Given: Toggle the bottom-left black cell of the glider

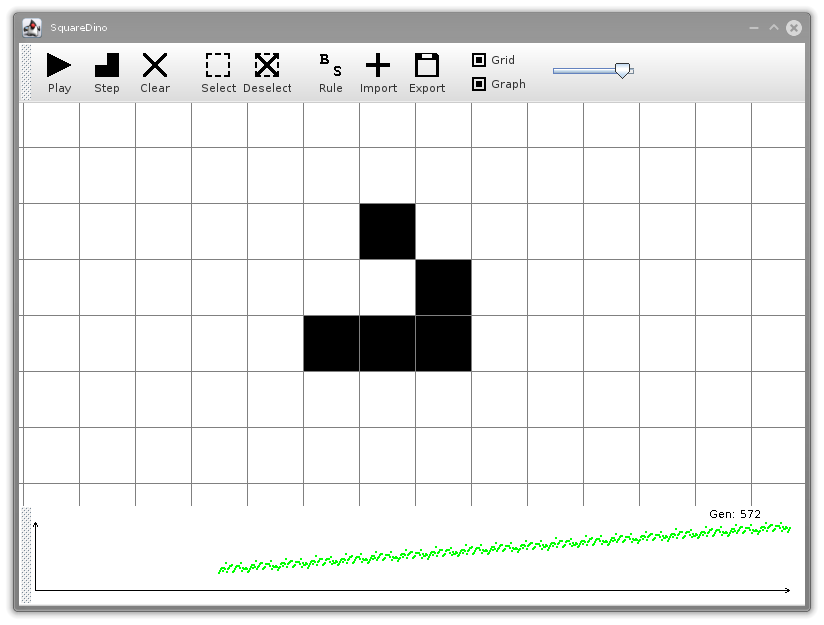Looking at the screenshot, I should pos(331,343).
